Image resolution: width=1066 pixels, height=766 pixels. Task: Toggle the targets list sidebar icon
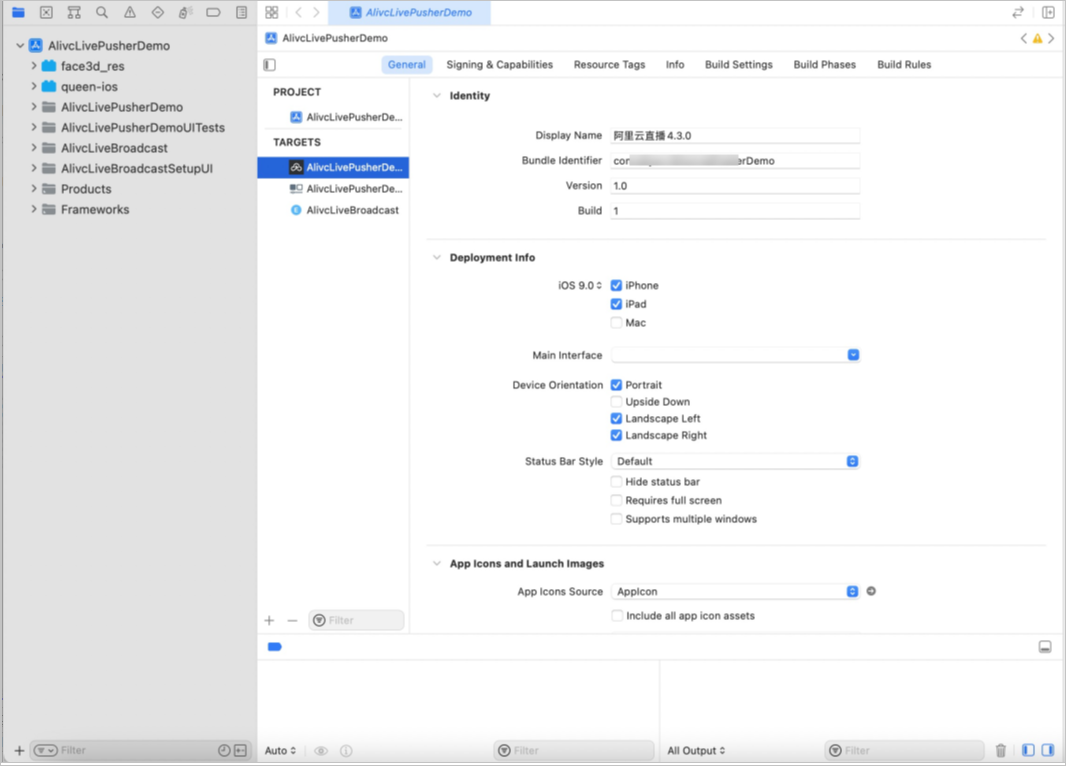pyautogui.click(x=270, y=65)
